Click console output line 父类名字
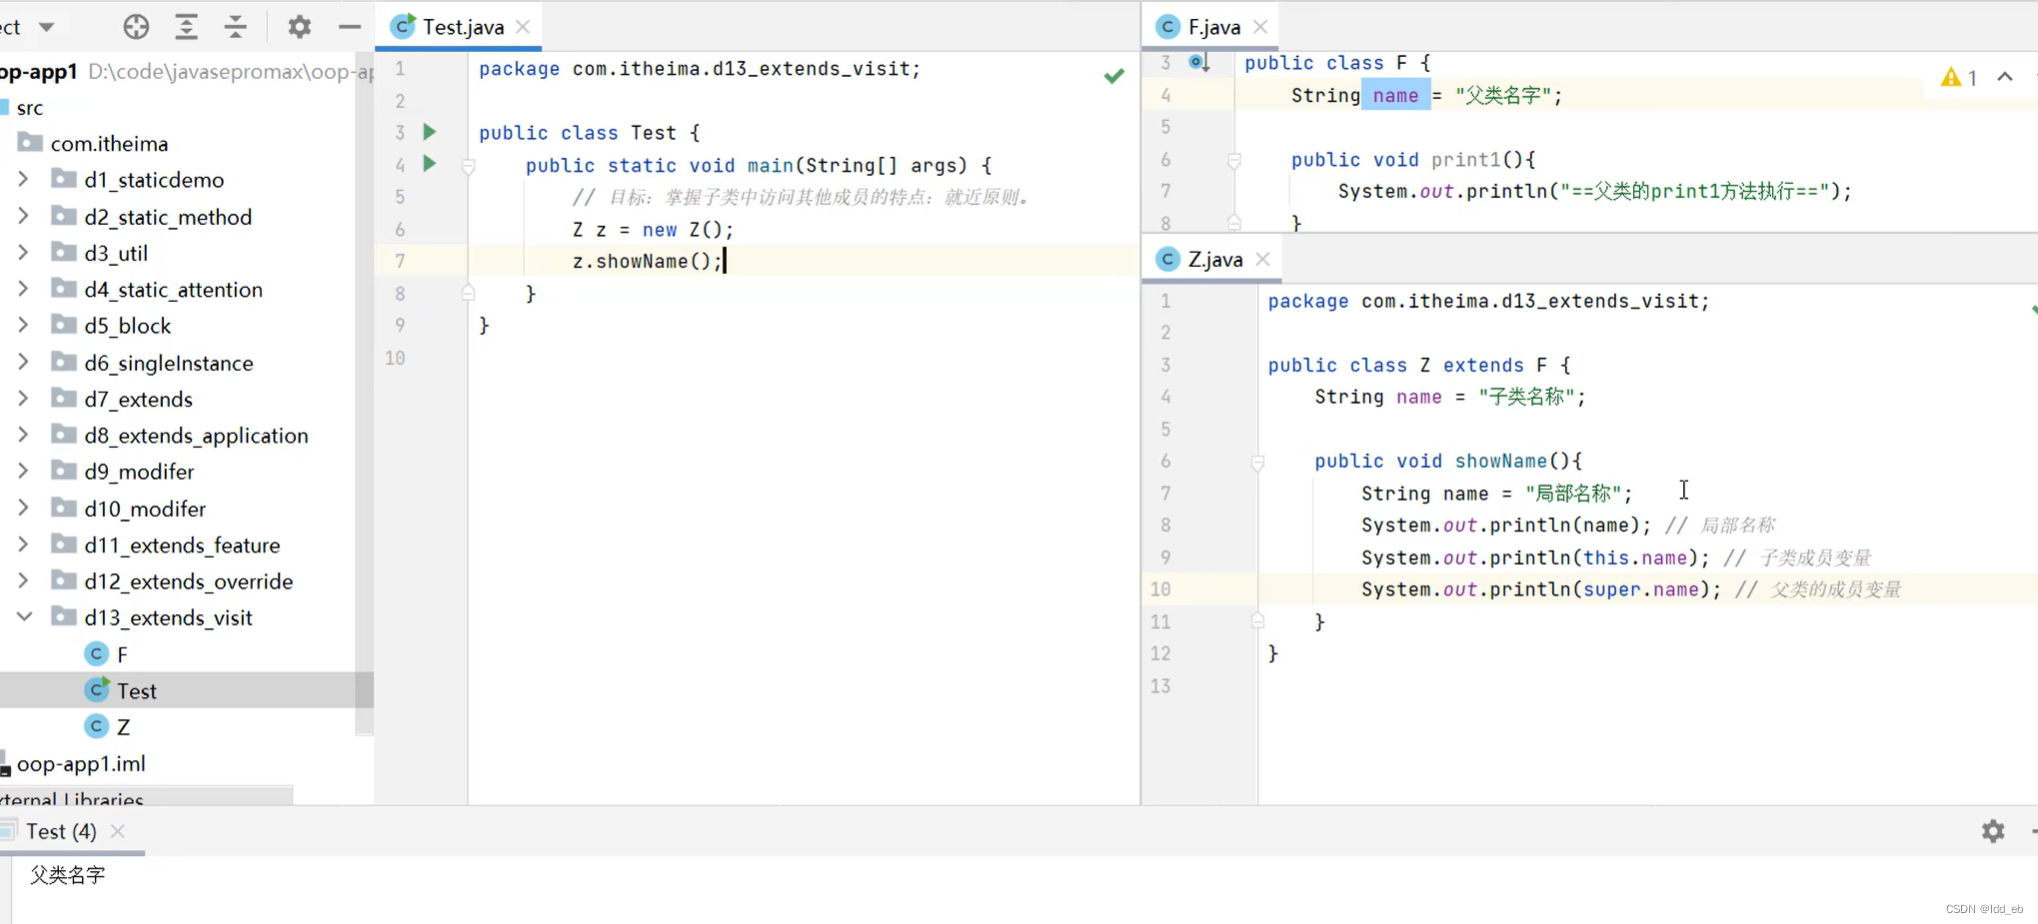2038x924 pixels. coord(67,874)
